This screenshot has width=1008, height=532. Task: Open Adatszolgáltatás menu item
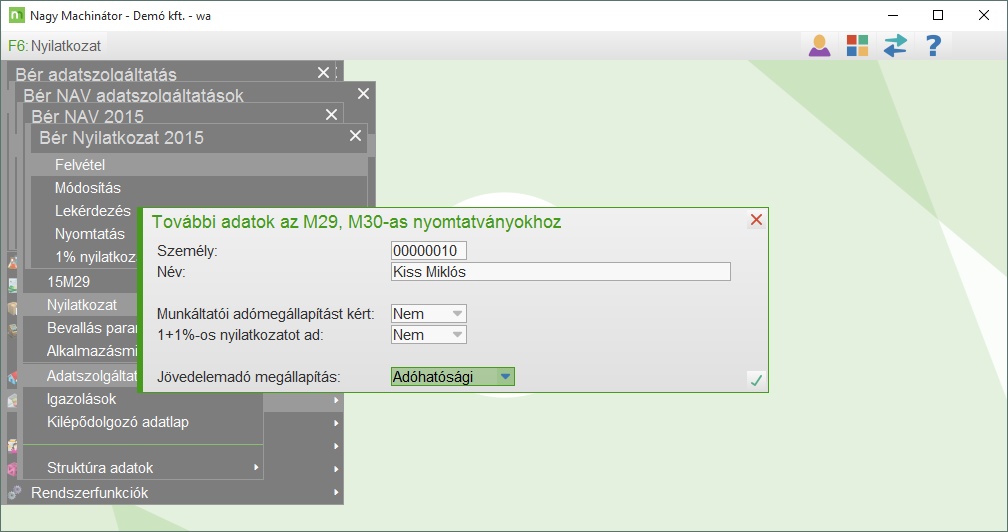click(x=80, y=376)
